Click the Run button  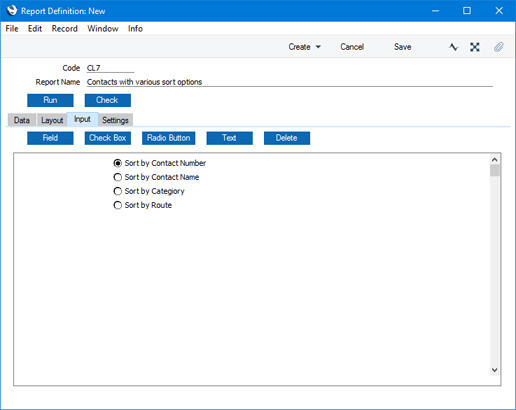pyautogui.click(x=50, y=100)
